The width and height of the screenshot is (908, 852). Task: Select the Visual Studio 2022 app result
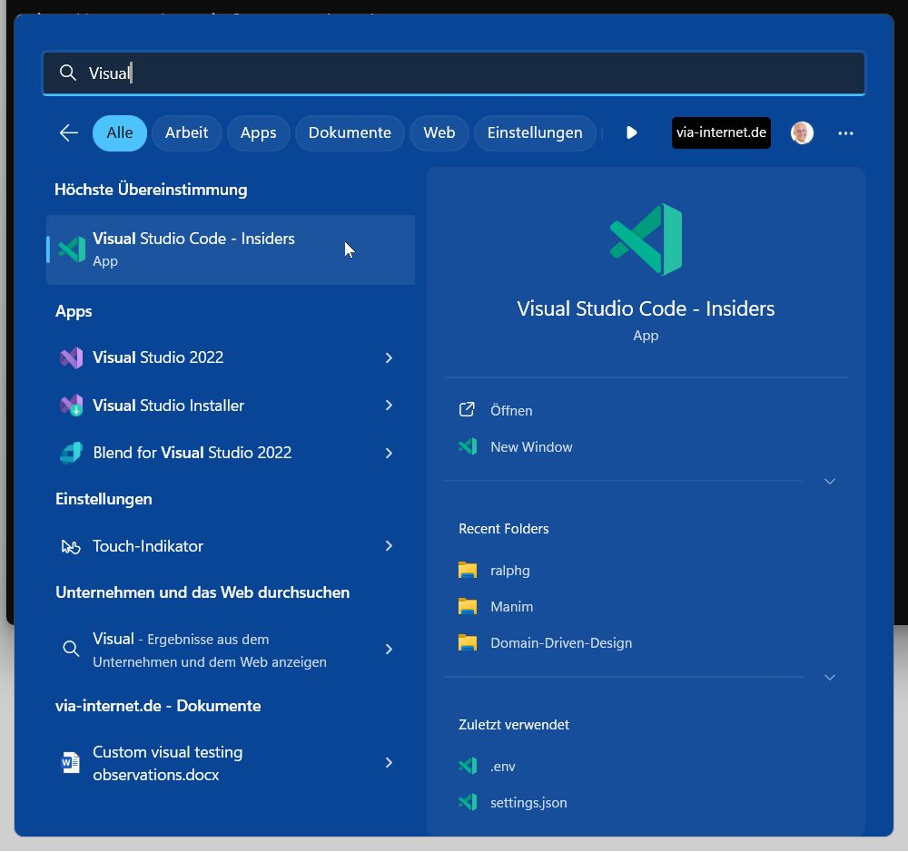[230, 358]
